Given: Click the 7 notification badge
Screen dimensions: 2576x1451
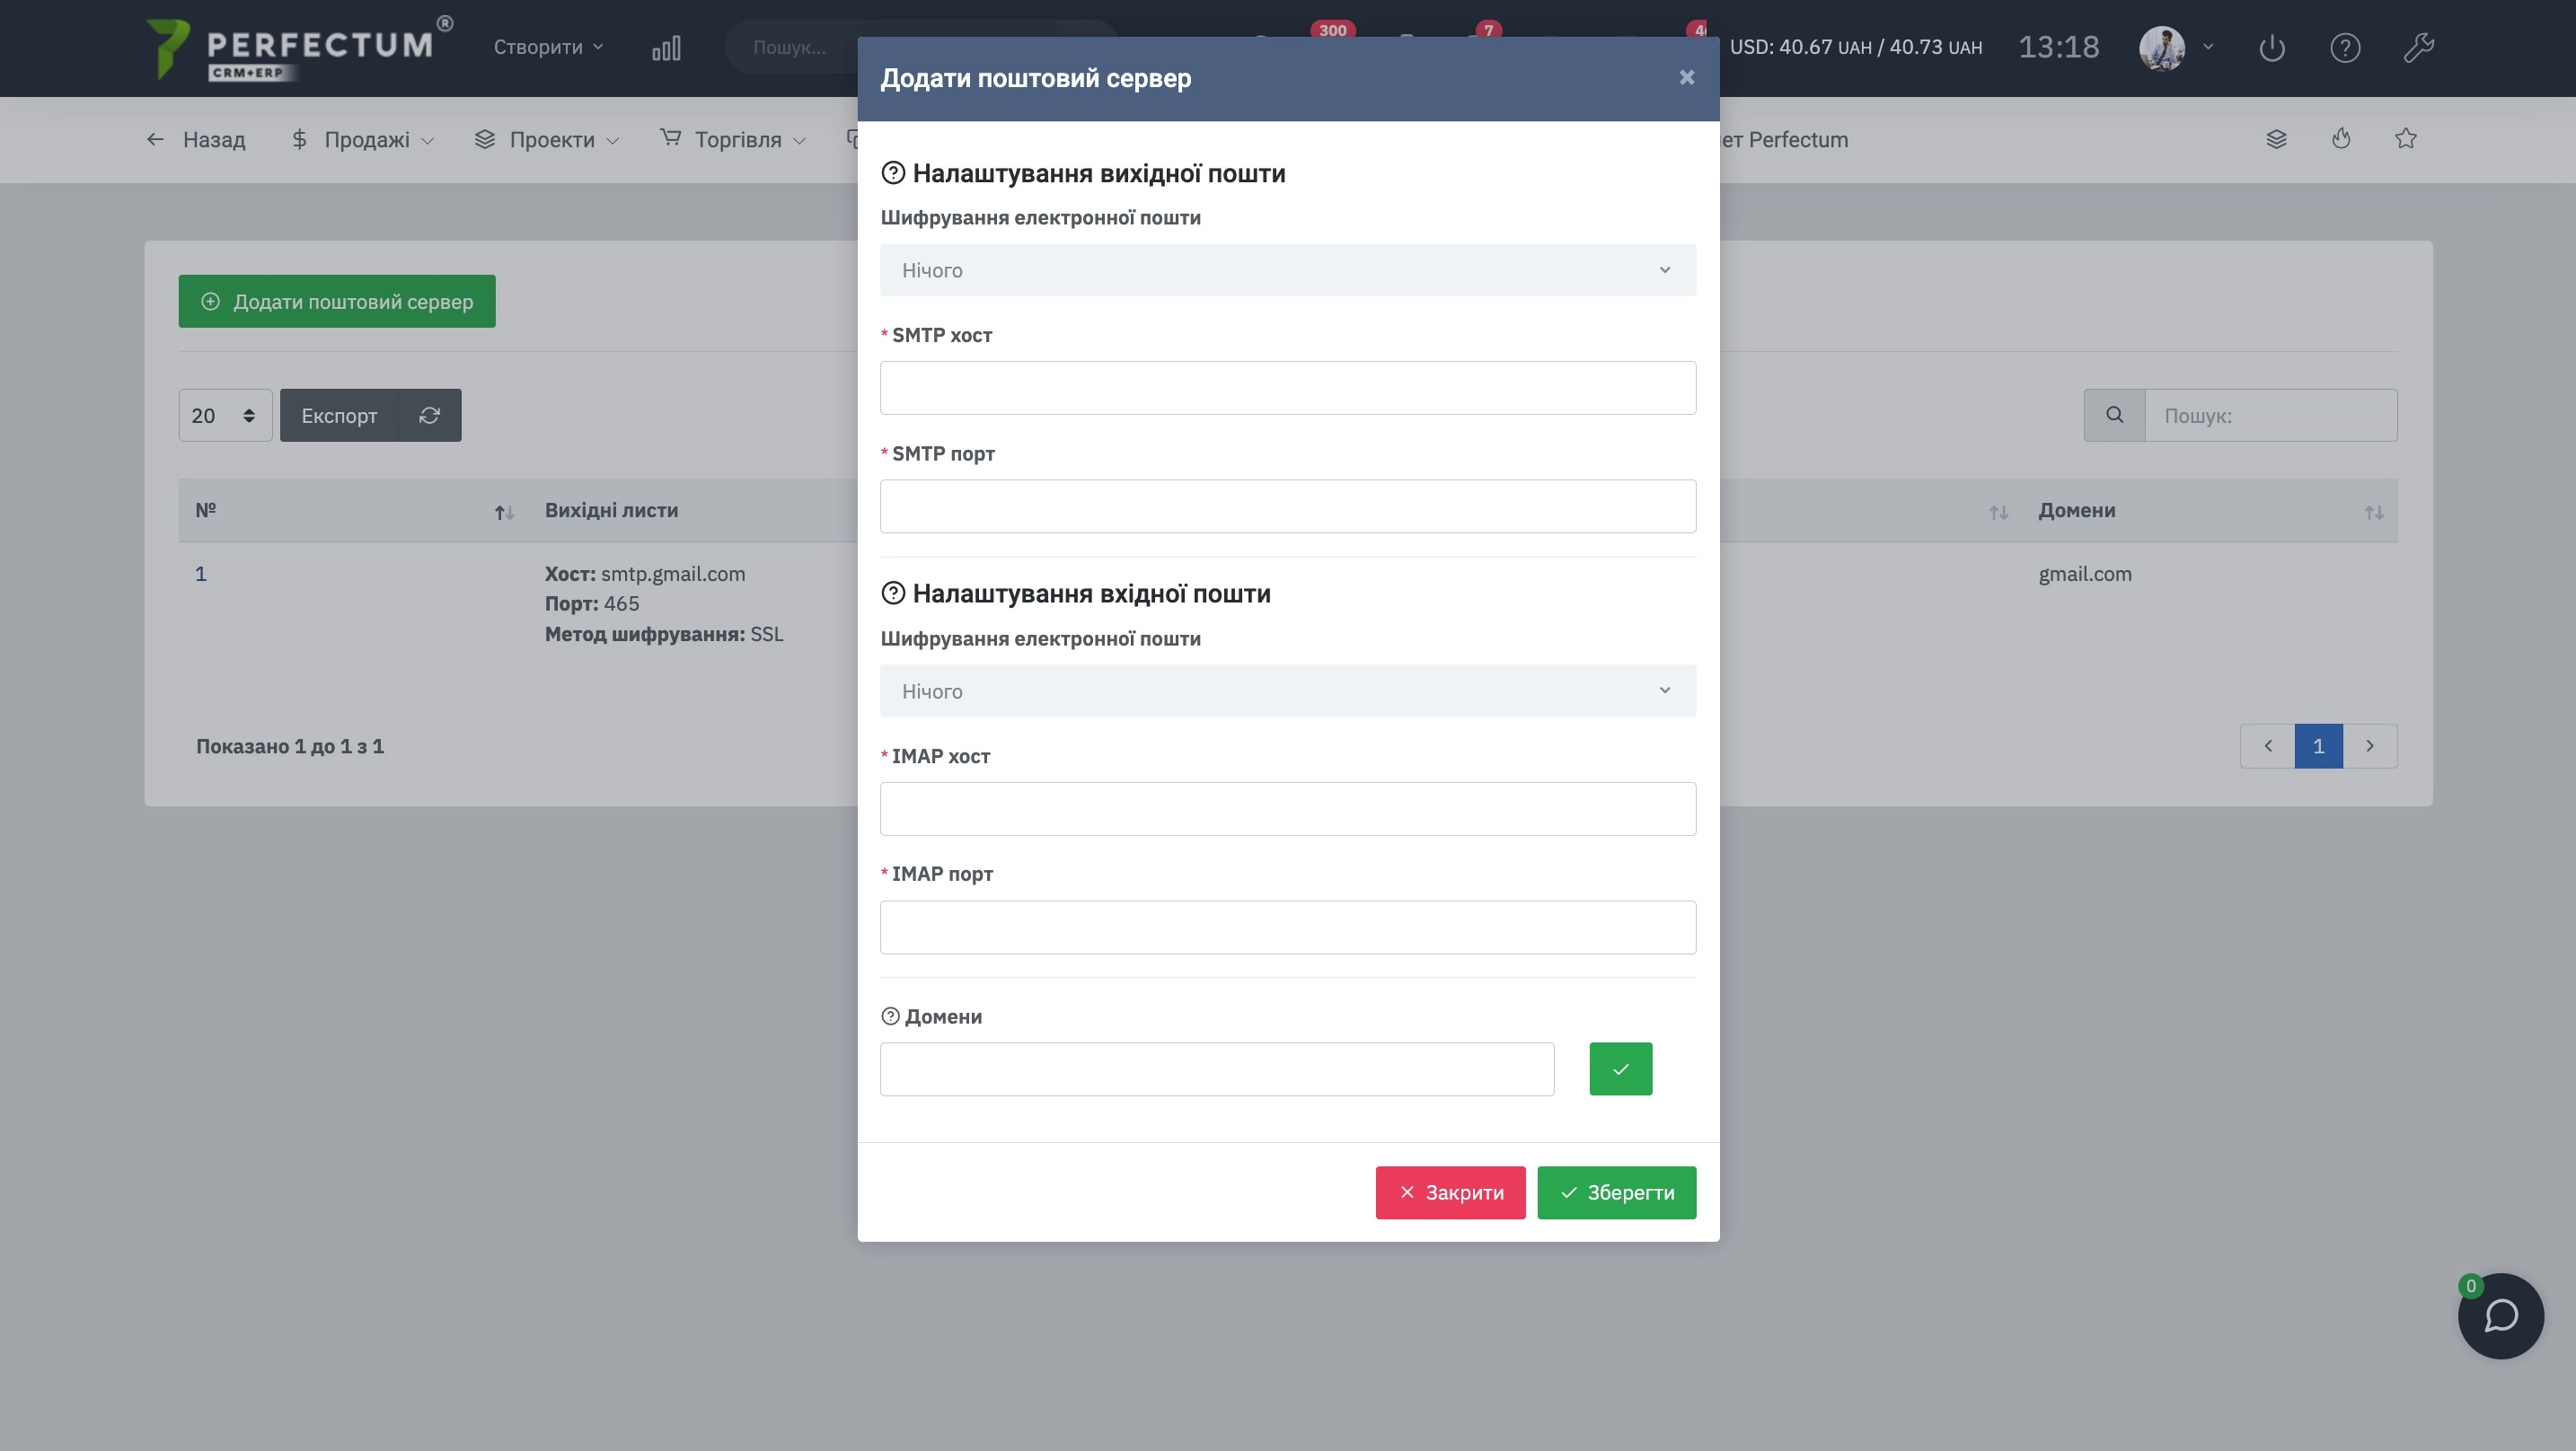Looking at the screenshot, I should [x=1488, y=30].
